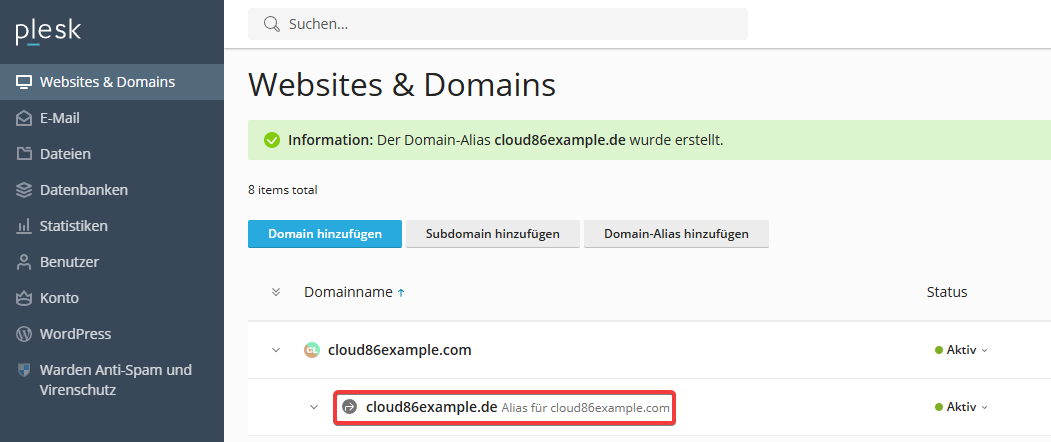Expand all domains with double chevron

(275, 292)
